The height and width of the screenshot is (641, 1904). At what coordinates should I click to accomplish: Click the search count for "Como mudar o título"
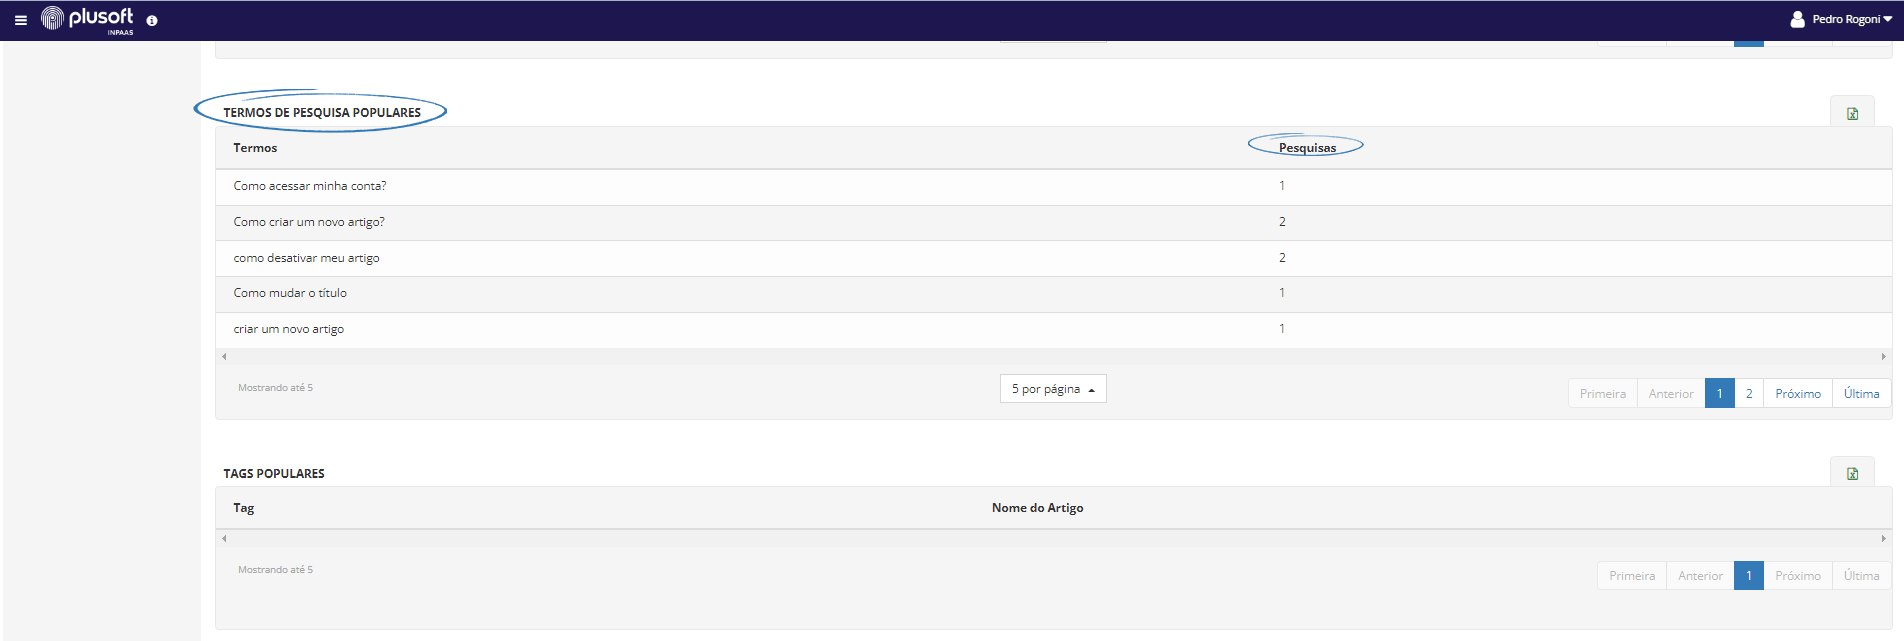click(1282, 293)
